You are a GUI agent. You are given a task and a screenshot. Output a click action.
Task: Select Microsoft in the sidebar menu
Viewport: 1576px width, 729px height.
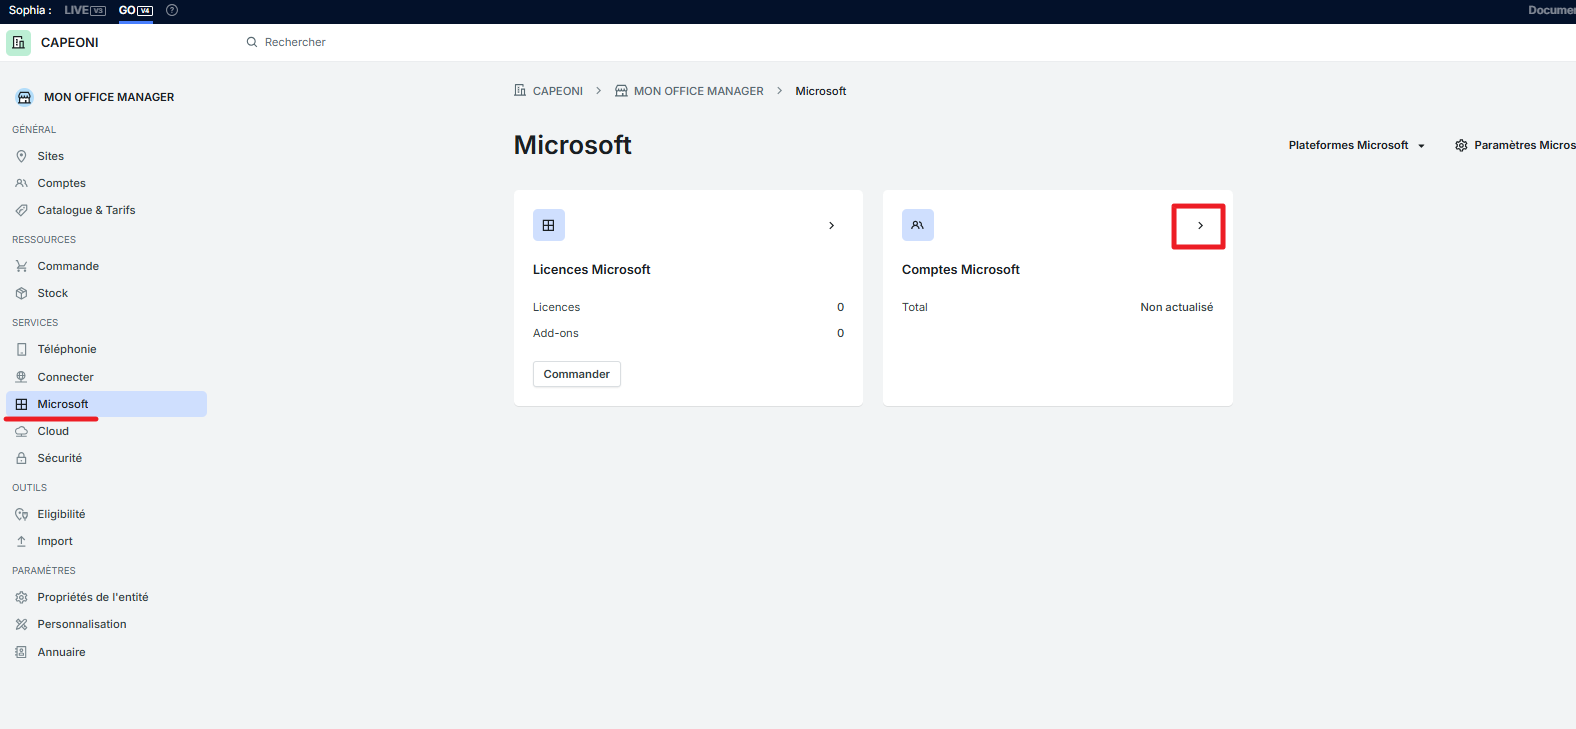pyautogui.click(x=107, y=404)
